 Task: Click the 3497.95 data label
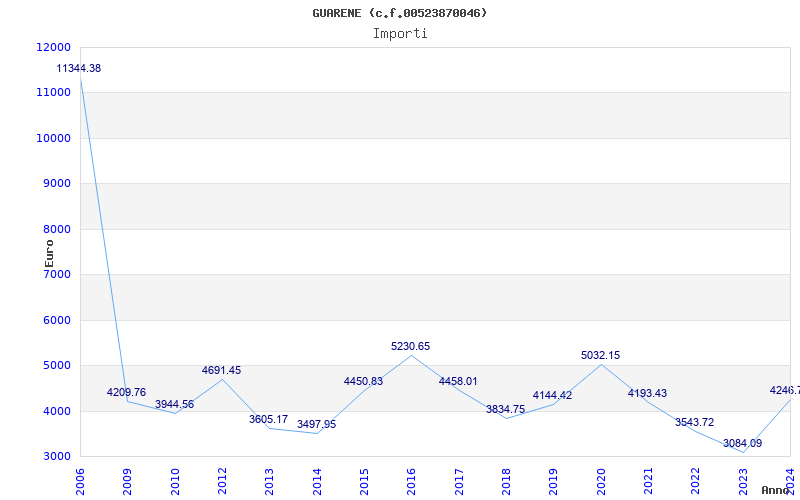click(316, 424)
